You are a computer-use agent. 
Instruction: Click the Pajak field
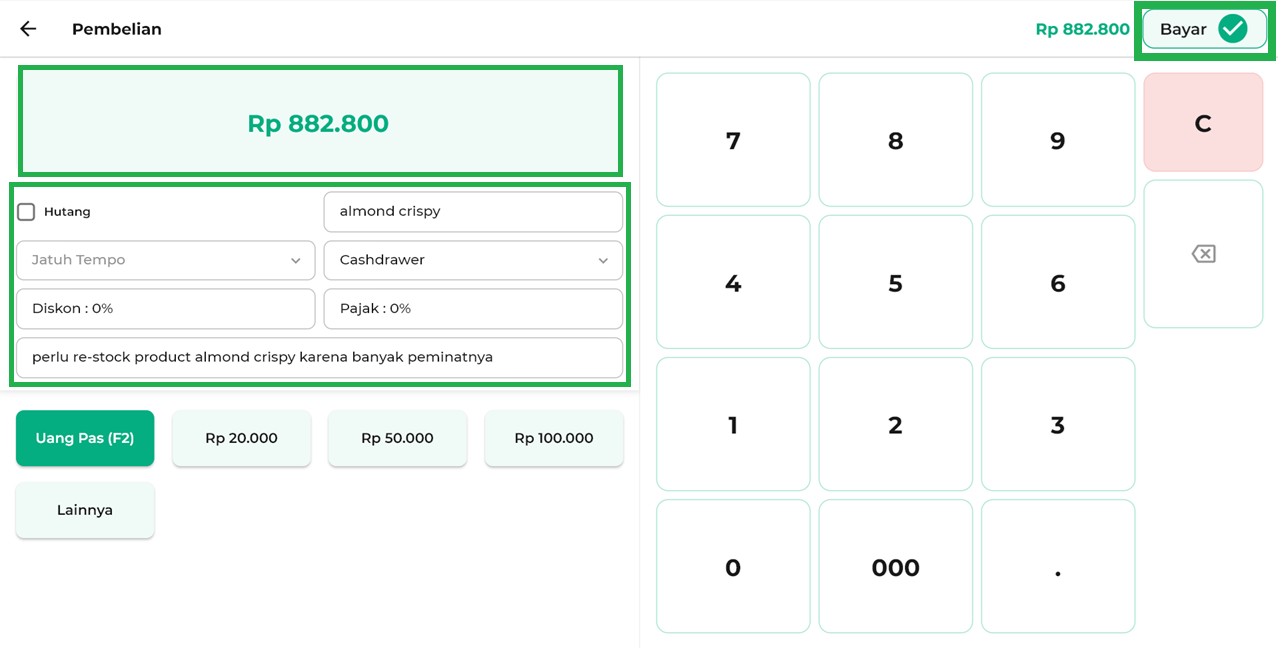tap(473, 309)
